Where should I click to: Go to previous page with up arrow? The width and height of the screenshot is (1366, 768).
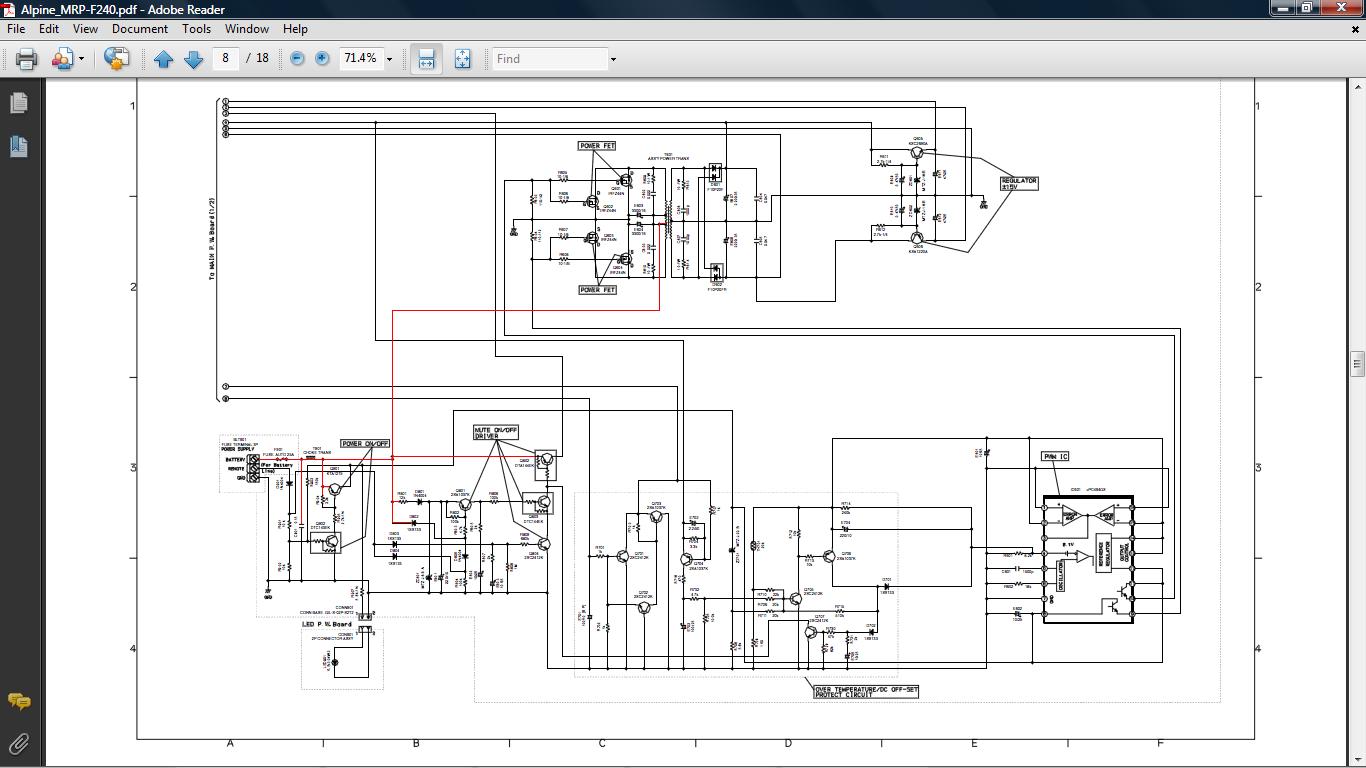click(164, 59)
